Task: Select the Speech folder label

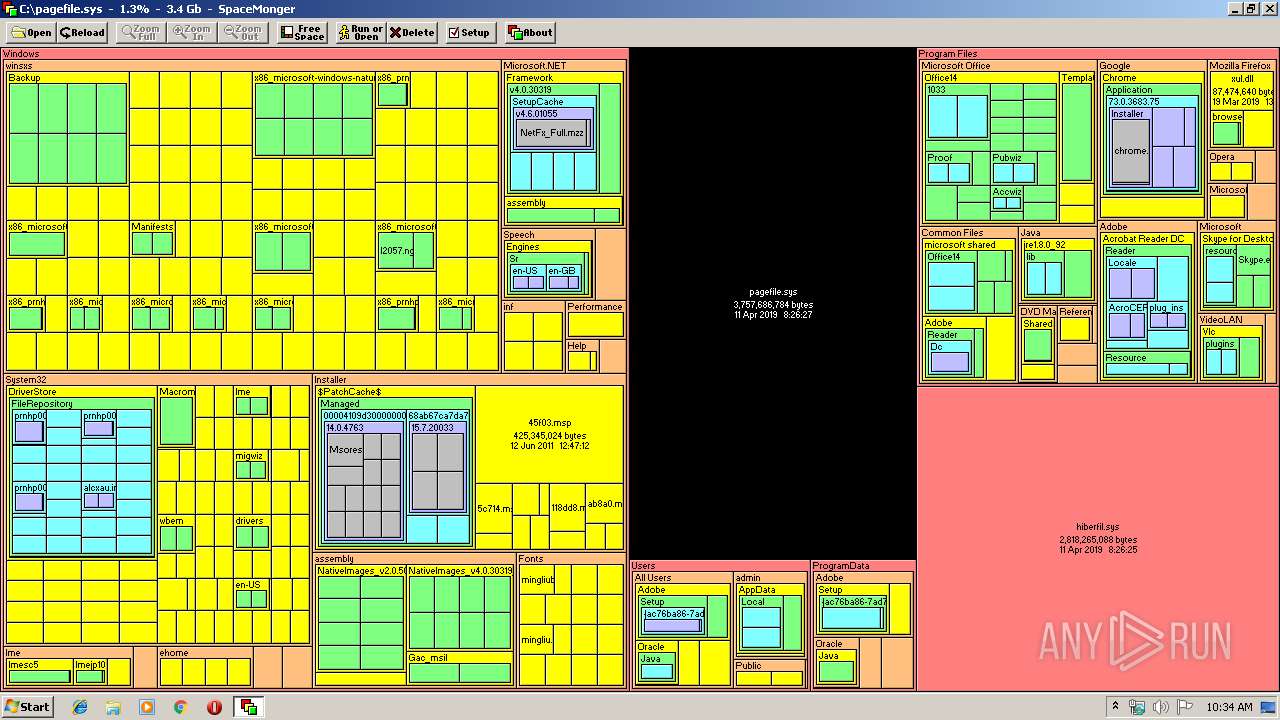Action: [x=519, y=235]
